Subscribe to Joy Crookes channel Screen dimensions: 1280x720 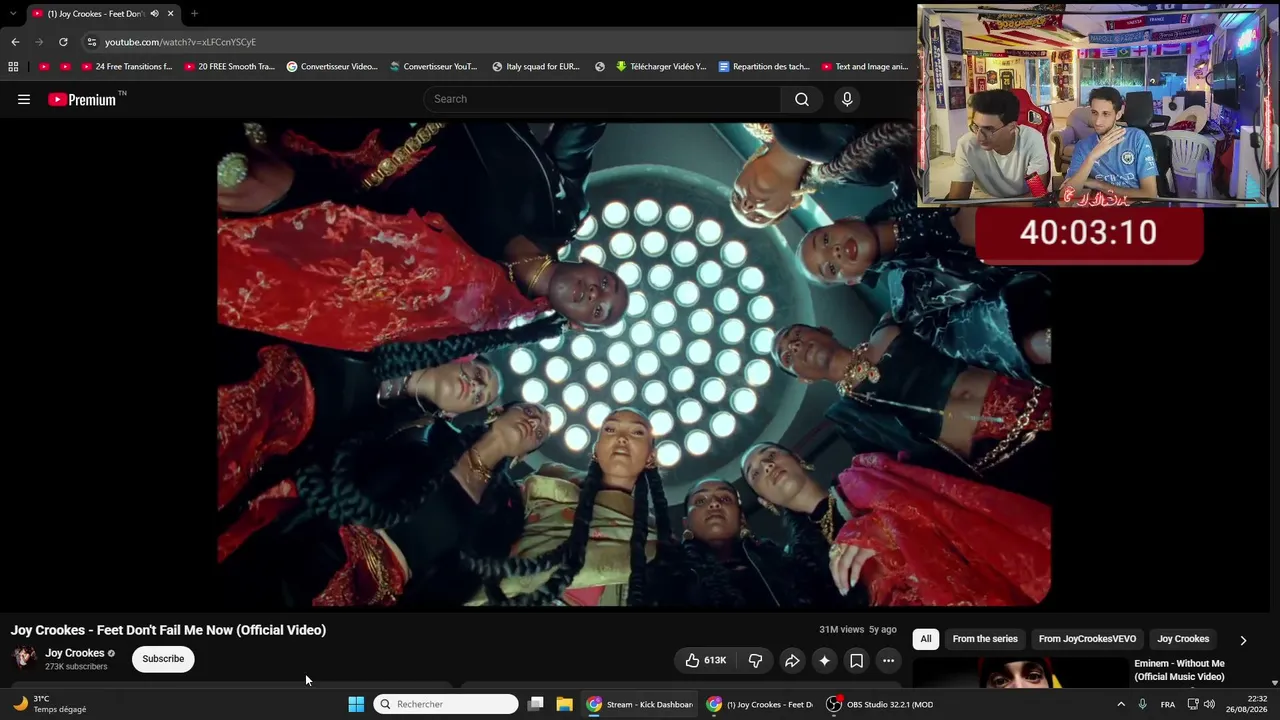point(163,659)
